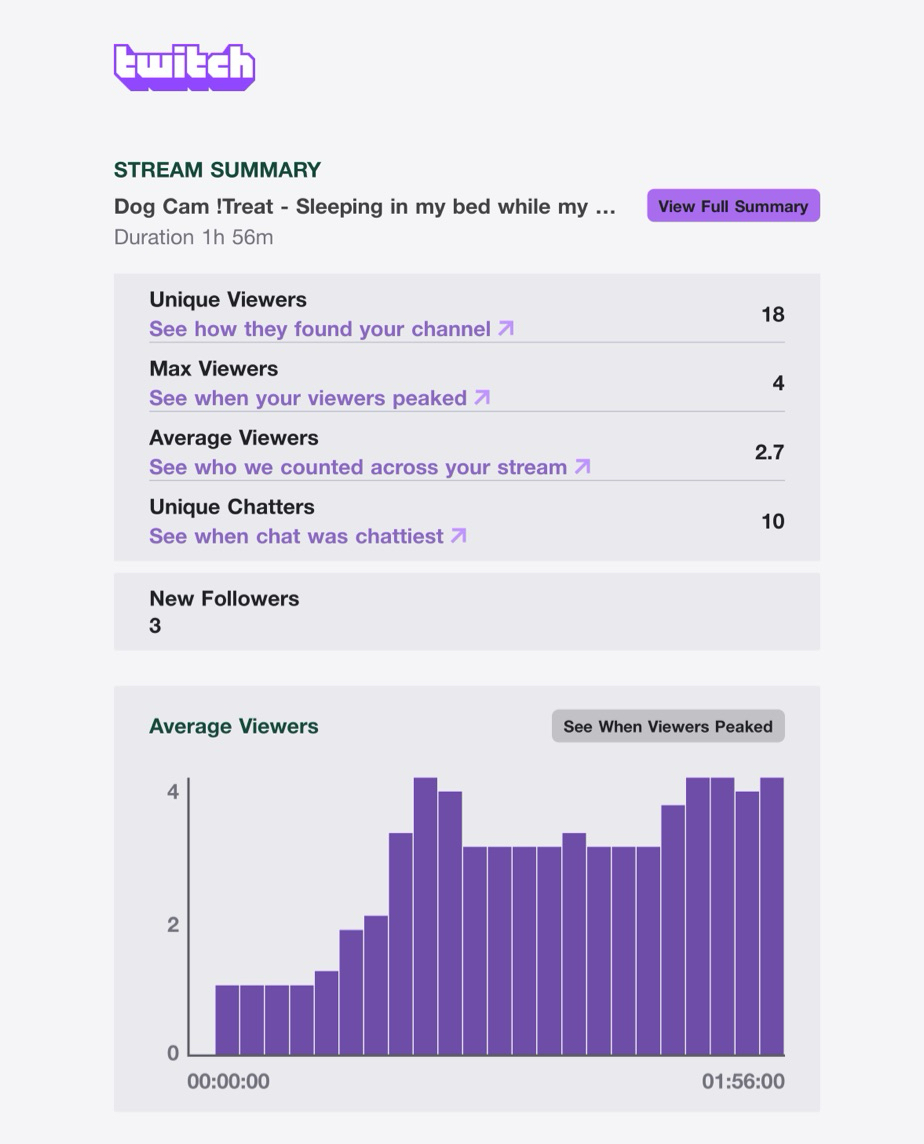Select the last bar in the viewers chart
Screen dimensions: 924x1144
tap(772, 916)
